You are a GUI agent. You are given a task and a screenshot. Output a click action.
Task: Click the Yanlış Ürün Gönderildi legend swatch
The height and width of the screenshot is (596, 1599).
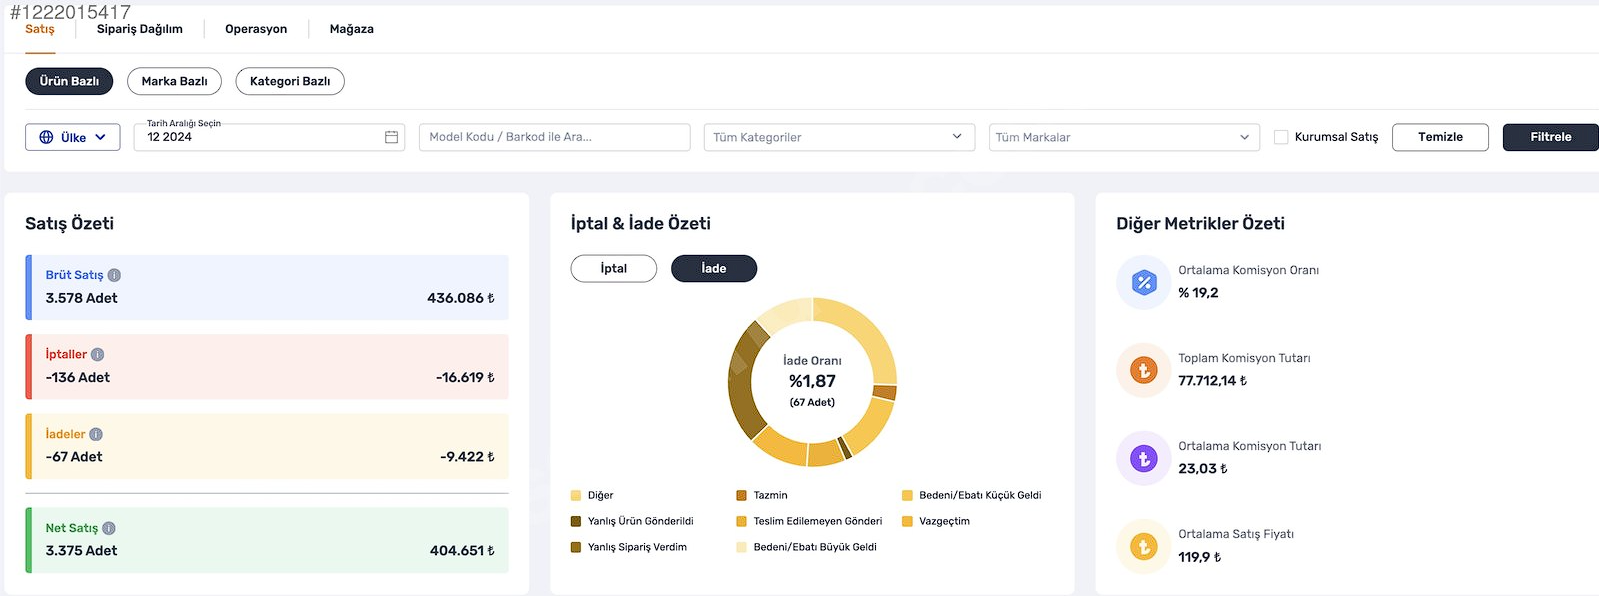[576, 521]
